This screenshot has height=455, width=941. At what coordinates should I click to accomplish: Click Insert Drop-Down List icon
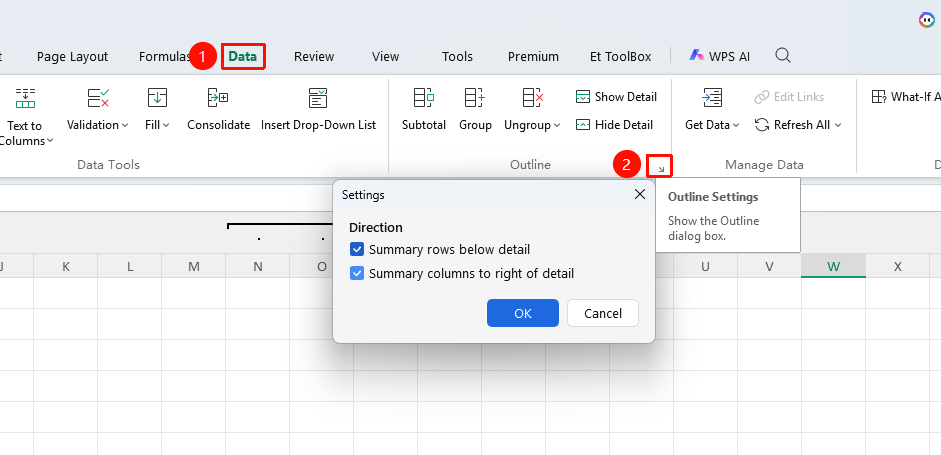(318, 97)
